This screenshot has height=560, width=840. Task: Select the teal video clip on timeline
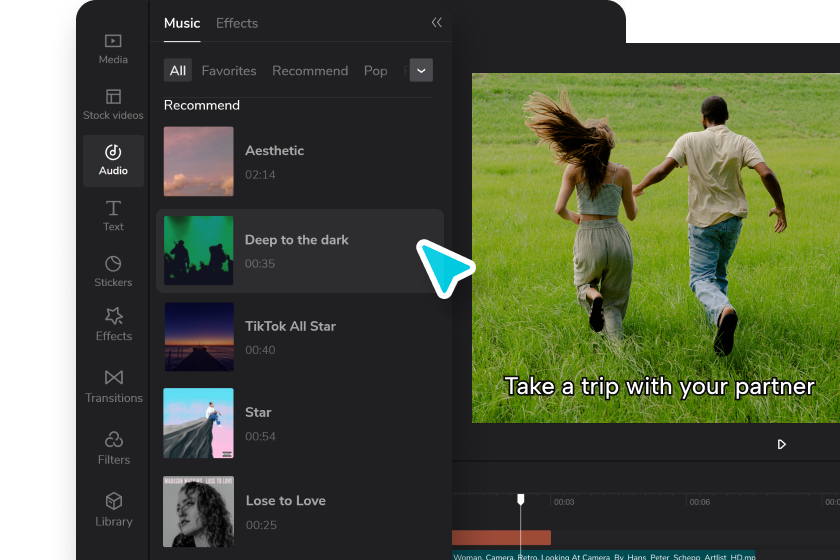click(x=604, y=555)
